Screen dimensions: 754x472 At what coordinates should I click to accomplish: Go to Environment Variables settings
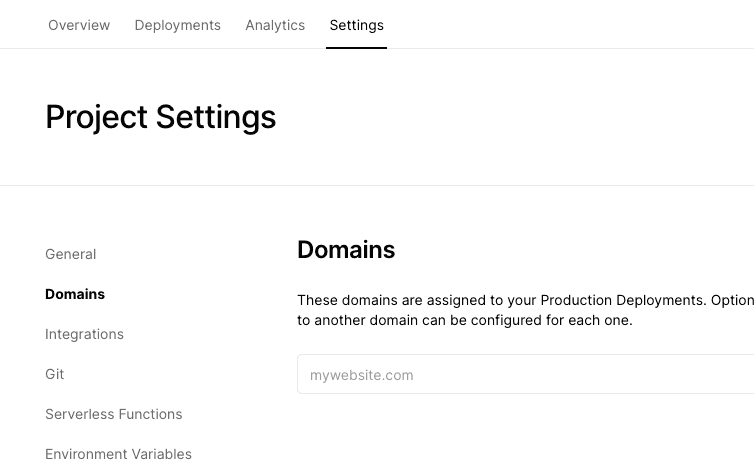pos(118,454)
